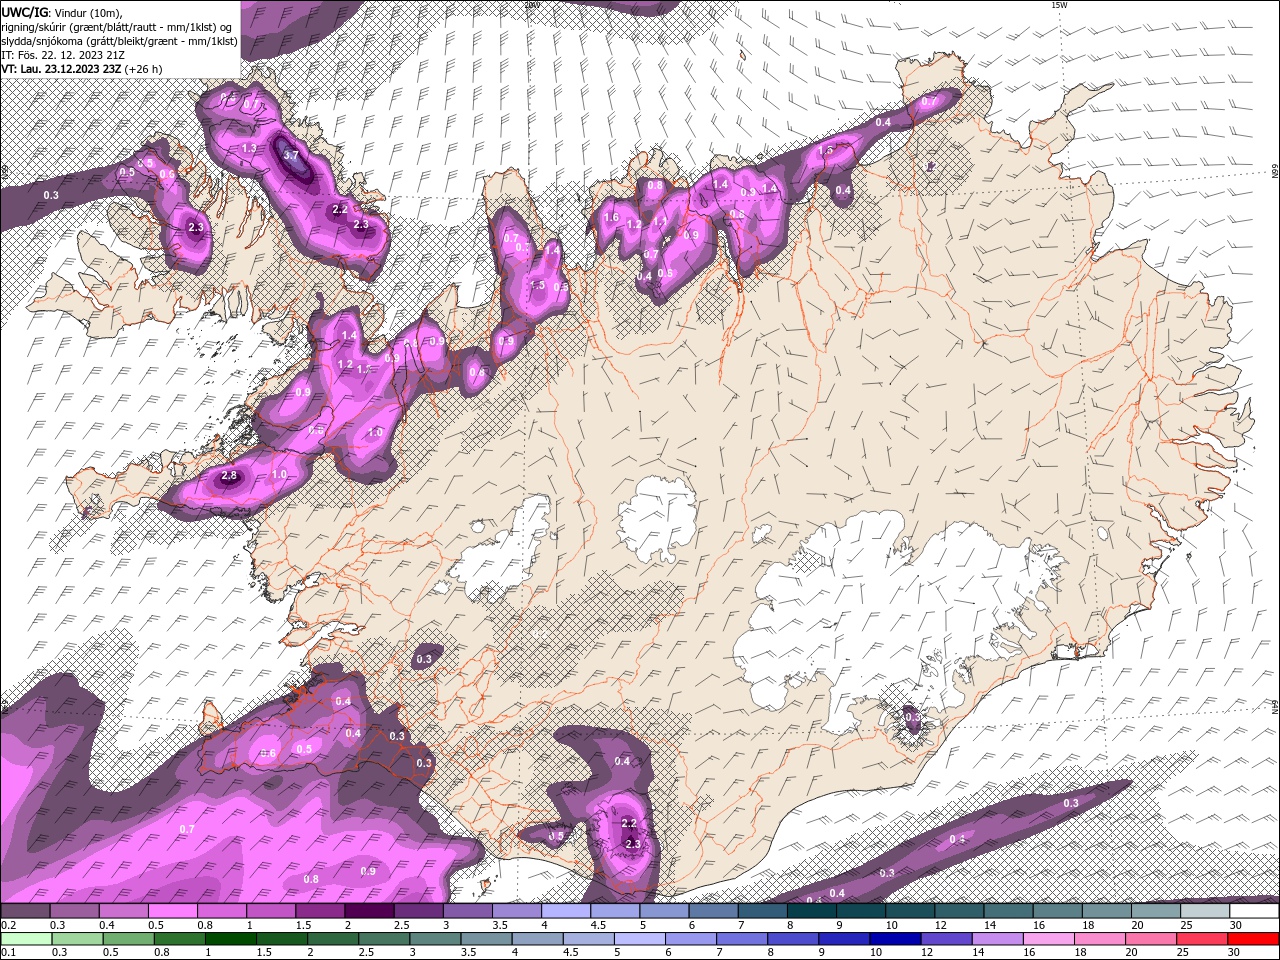1280x960 pixels.
Task: Pick lower scale swatch between 0.5 and 0.8
Action: click(128, 939)
